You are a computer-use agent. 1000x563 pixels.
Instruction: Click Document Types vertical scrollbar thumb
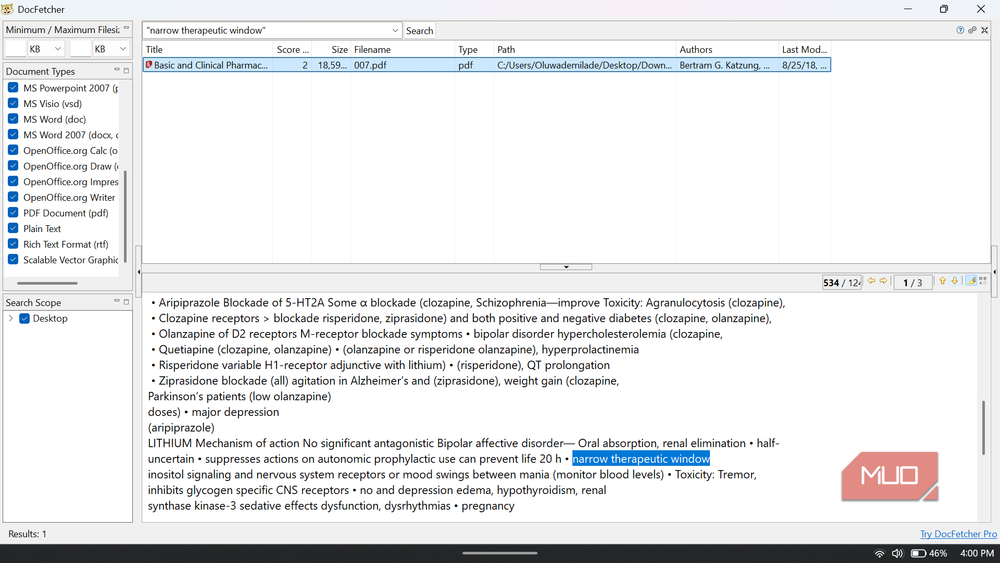tap(125, 216)
